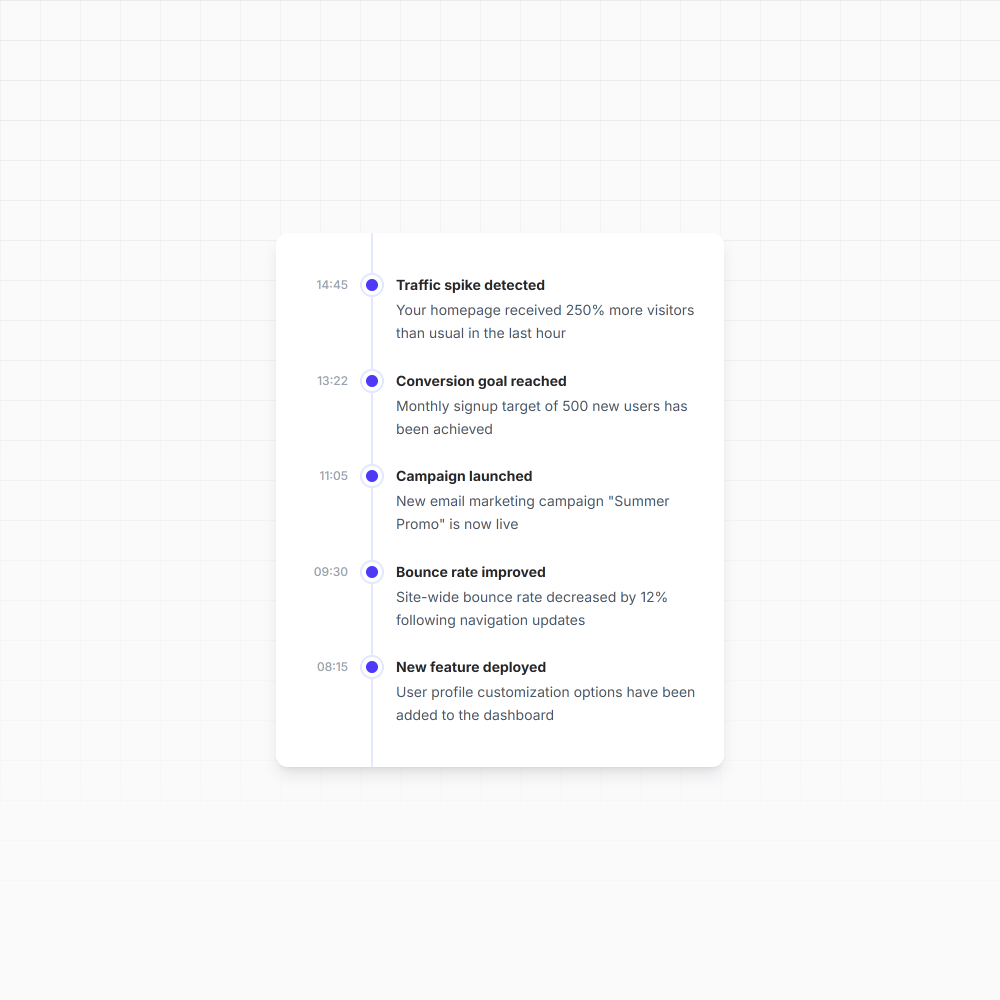Click the Campaign launched timeline dot
This screenshot has height=1000, width=1000.
[372, 476]
